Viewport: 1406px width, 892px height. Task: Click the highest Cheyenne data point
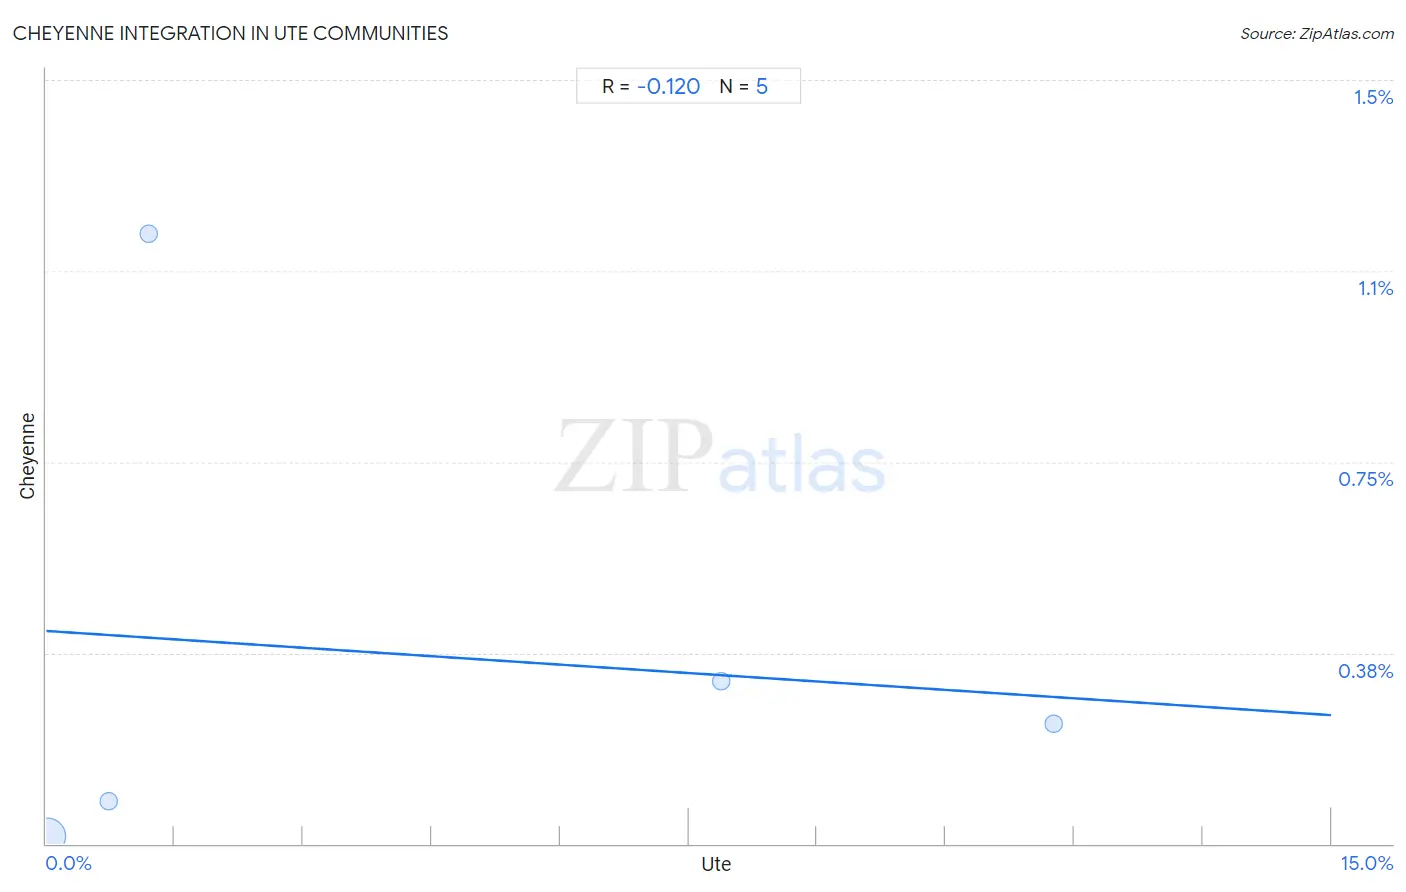149,234
